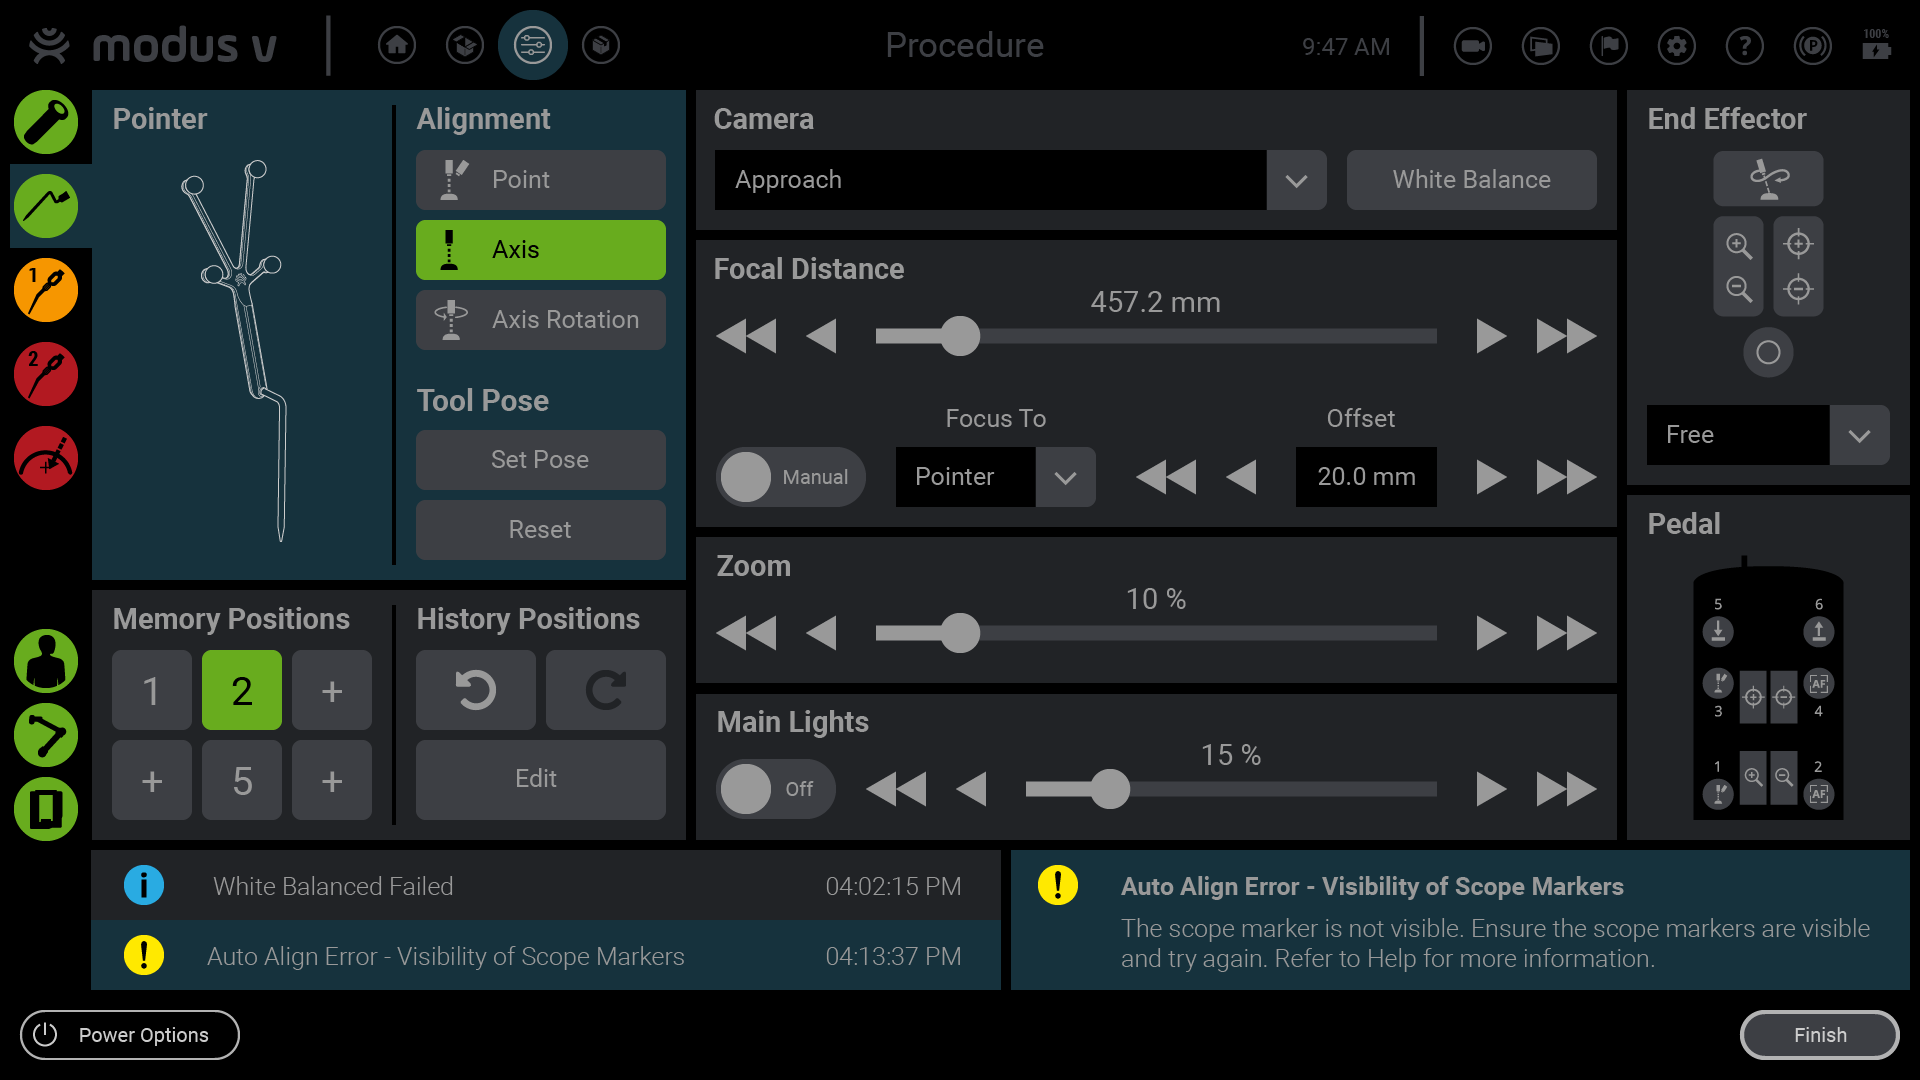This screenshot has height=1080, width=1920.
Task: Select orange tool 1 sidebar icon
Action: click(46, 290)
